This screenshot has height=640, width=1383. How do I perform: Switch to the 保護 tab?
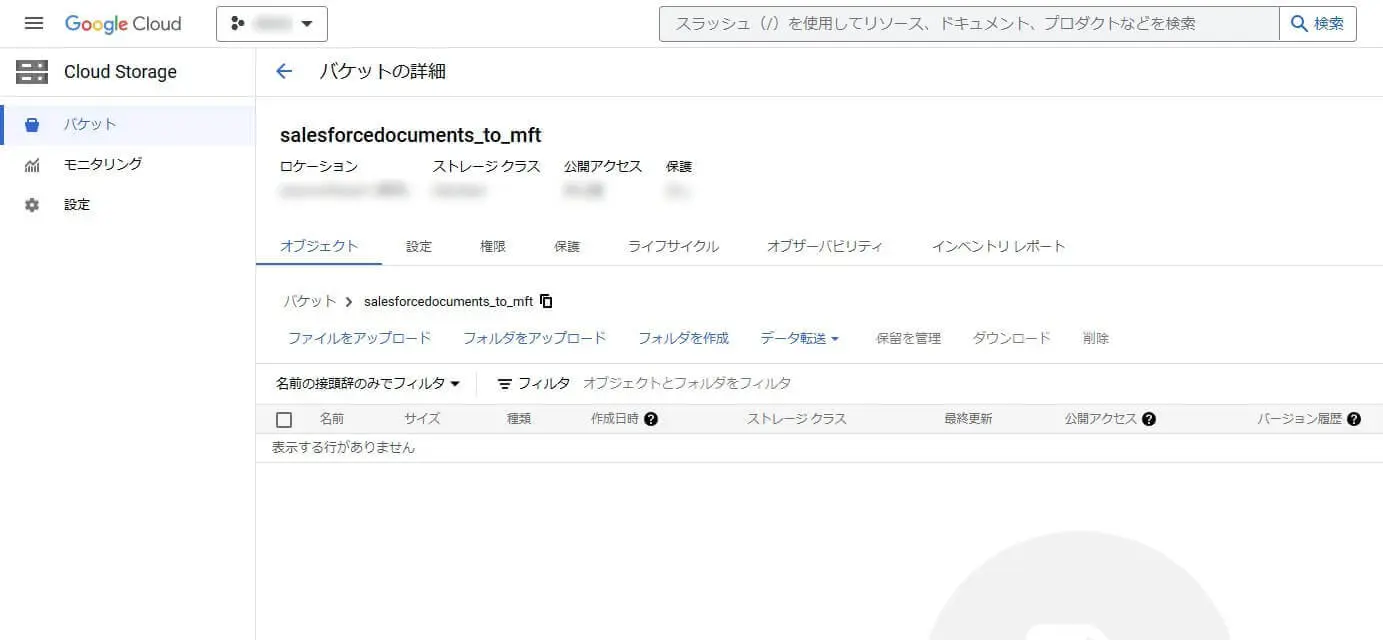[x=567, y=246]
